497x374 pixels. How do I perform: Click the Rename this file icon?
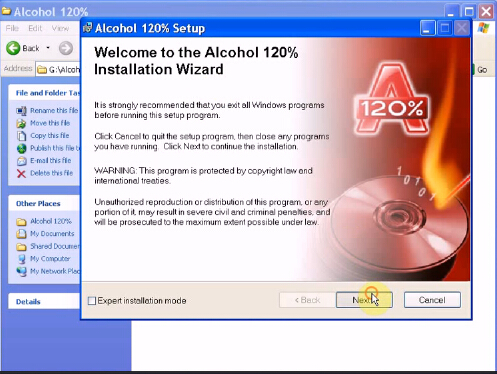(x=21, y=111)
